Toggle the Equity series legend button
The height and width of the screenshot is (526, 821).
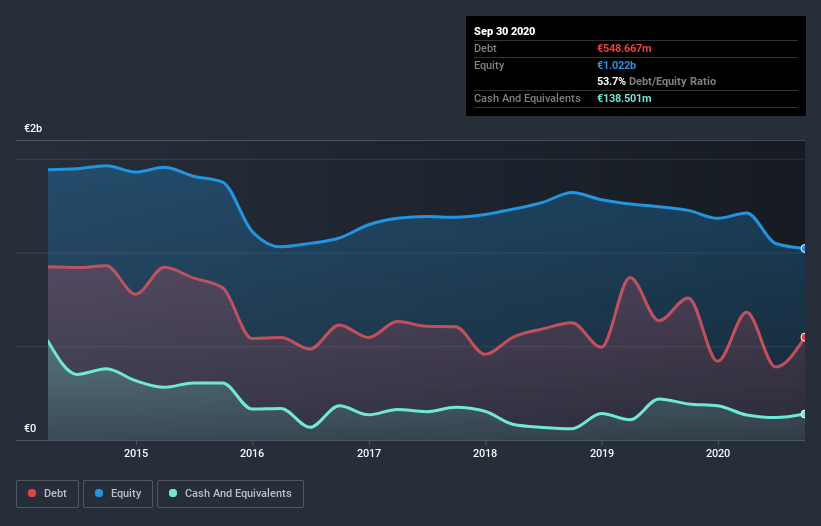118,494
